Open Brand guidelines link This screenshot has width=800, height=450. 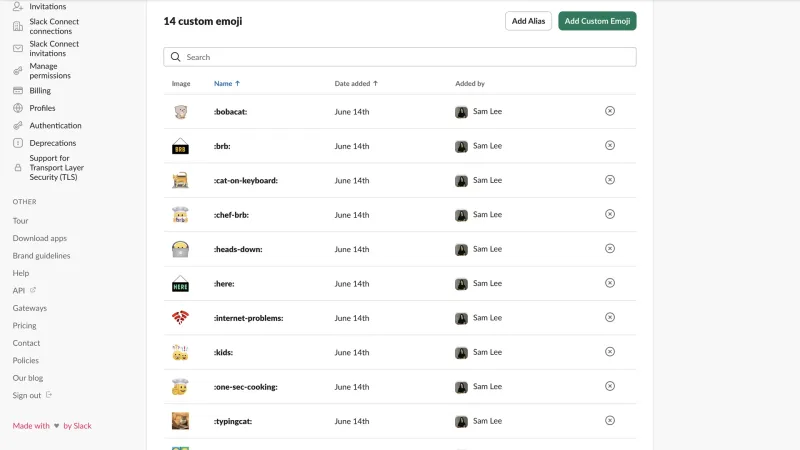coord(41,255)
